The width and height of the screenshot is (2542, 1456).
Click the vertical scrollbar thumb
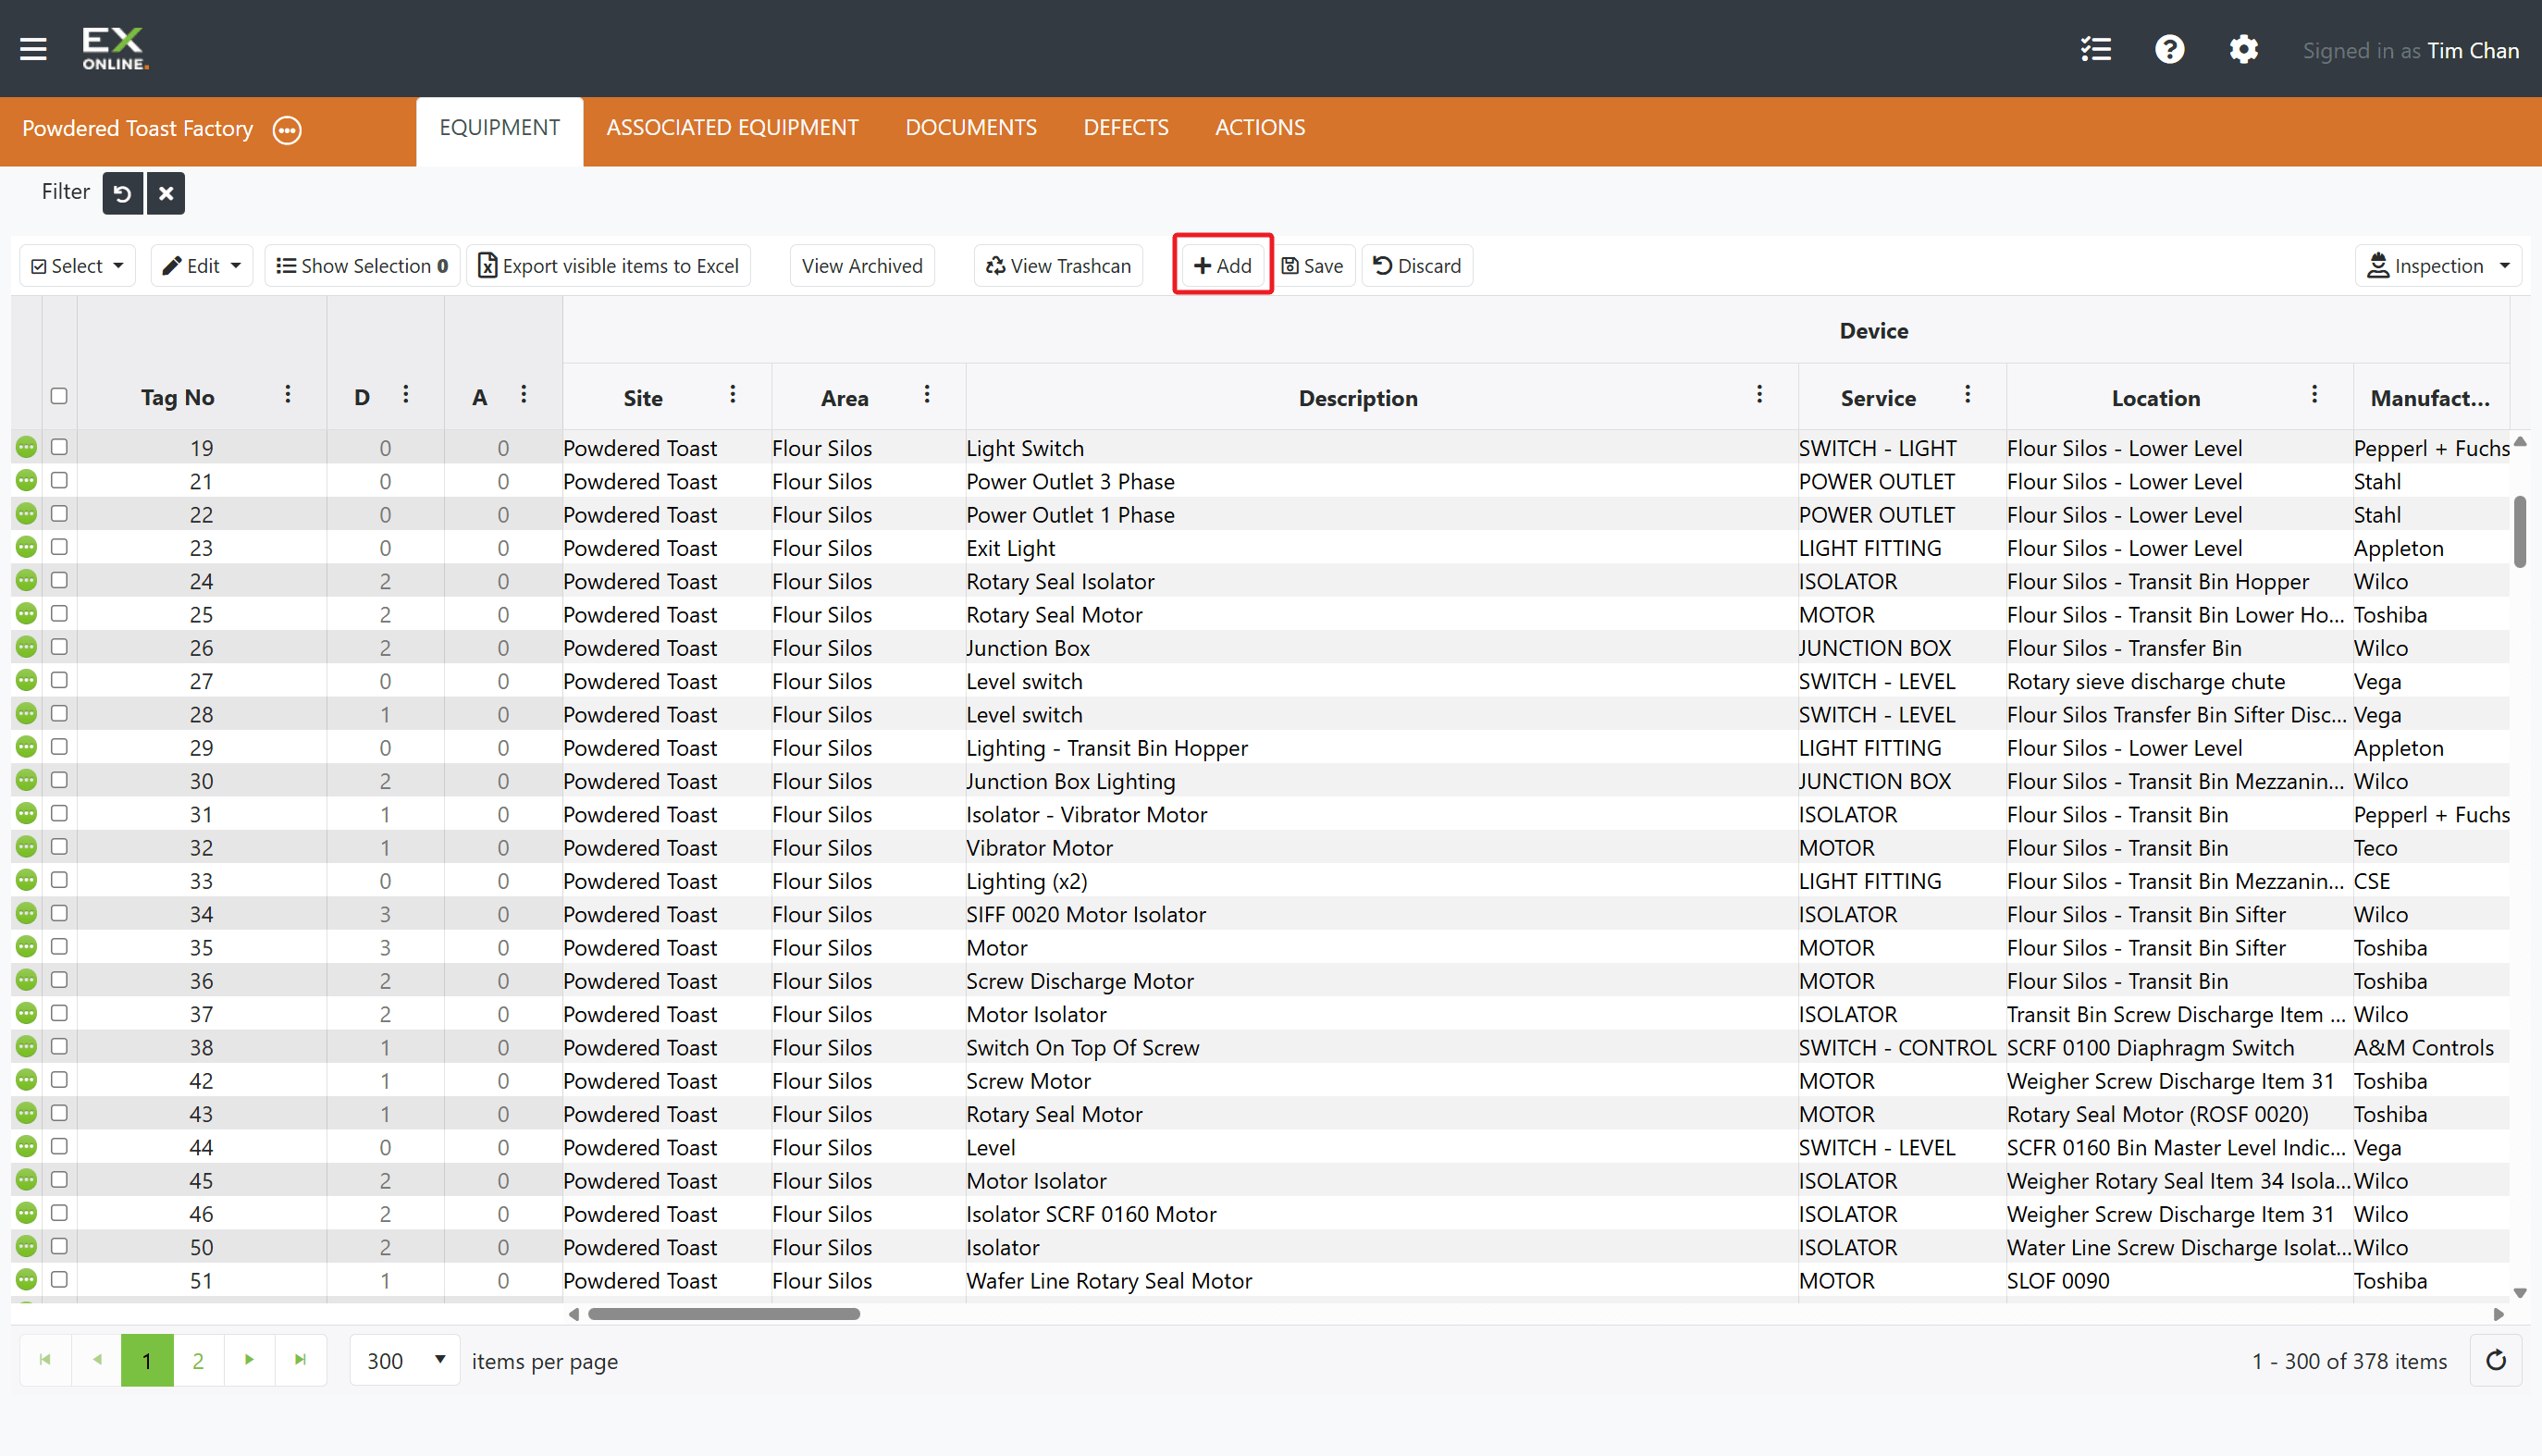pyautogui.click(x=2520, y=531)
